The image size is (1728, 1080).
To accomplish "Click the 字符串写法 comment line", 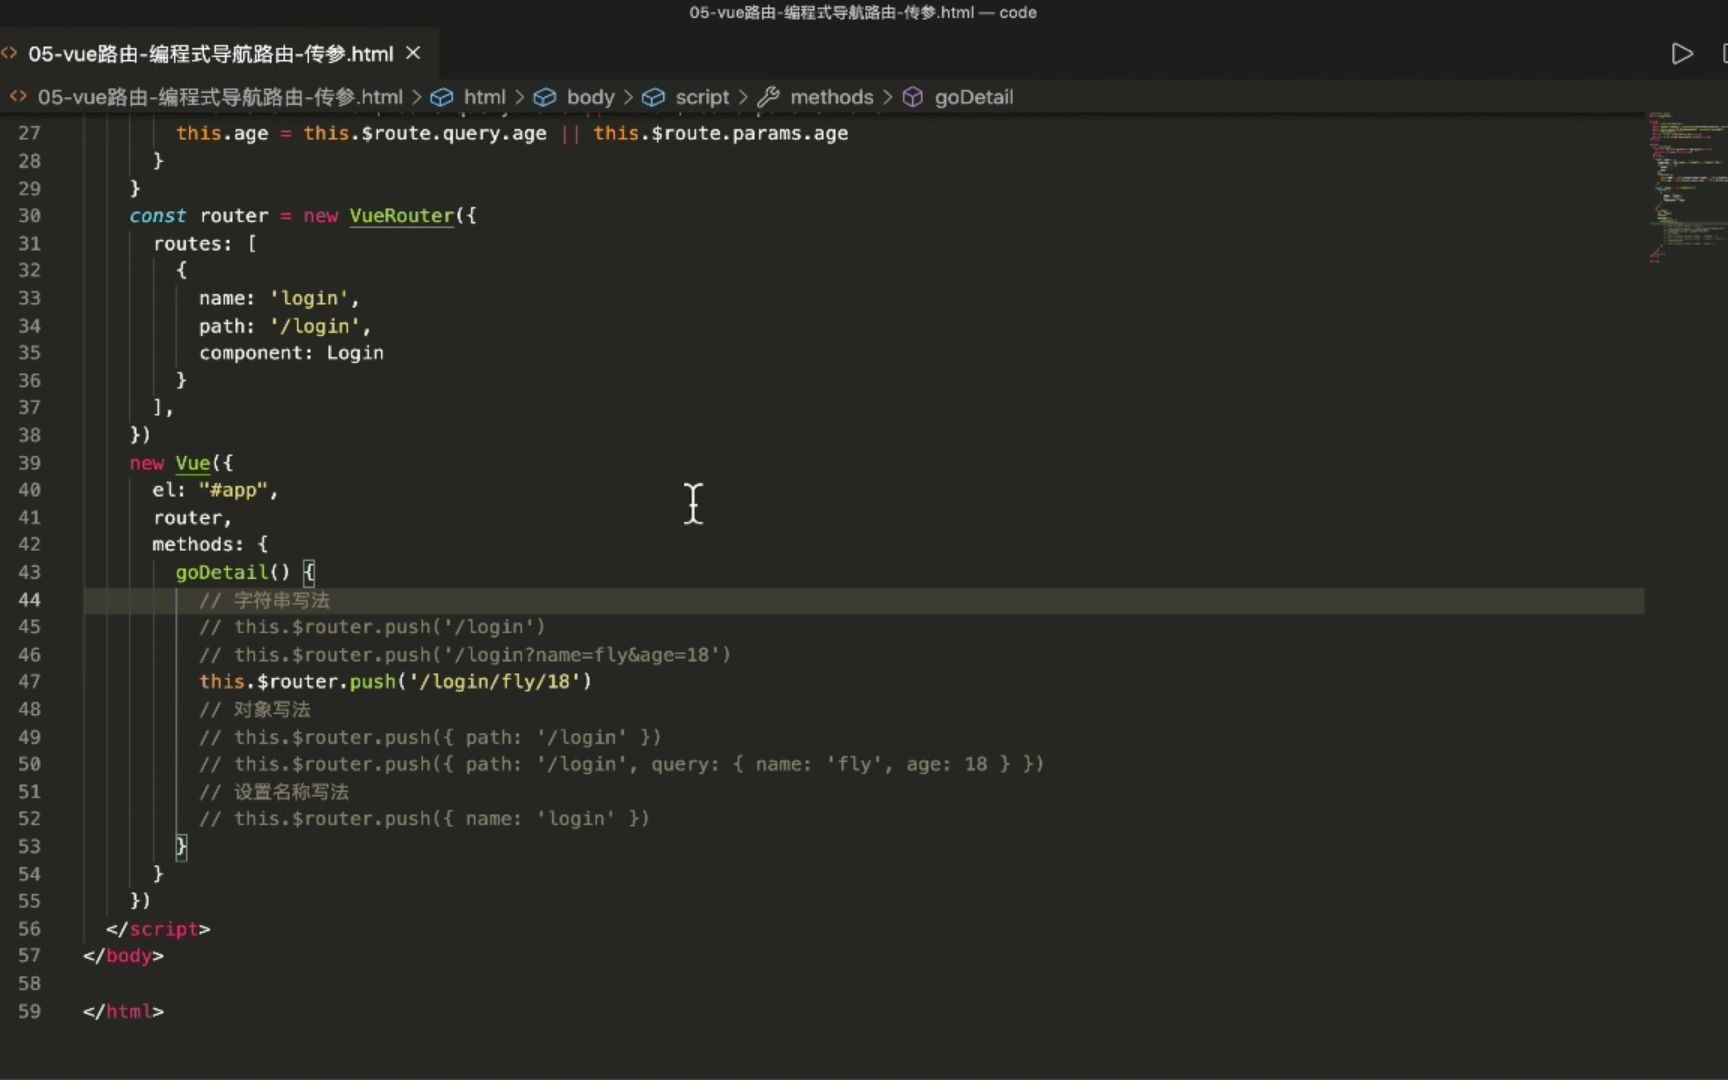I will pos(264,600).
